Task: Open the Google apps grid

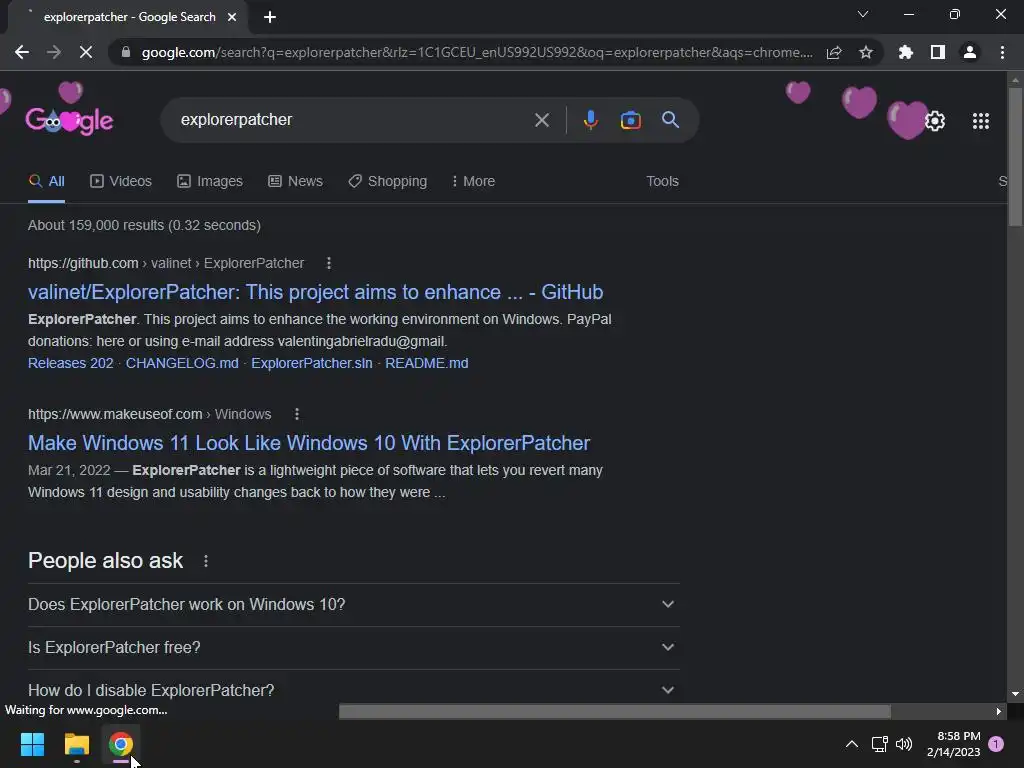Action: 981,121
